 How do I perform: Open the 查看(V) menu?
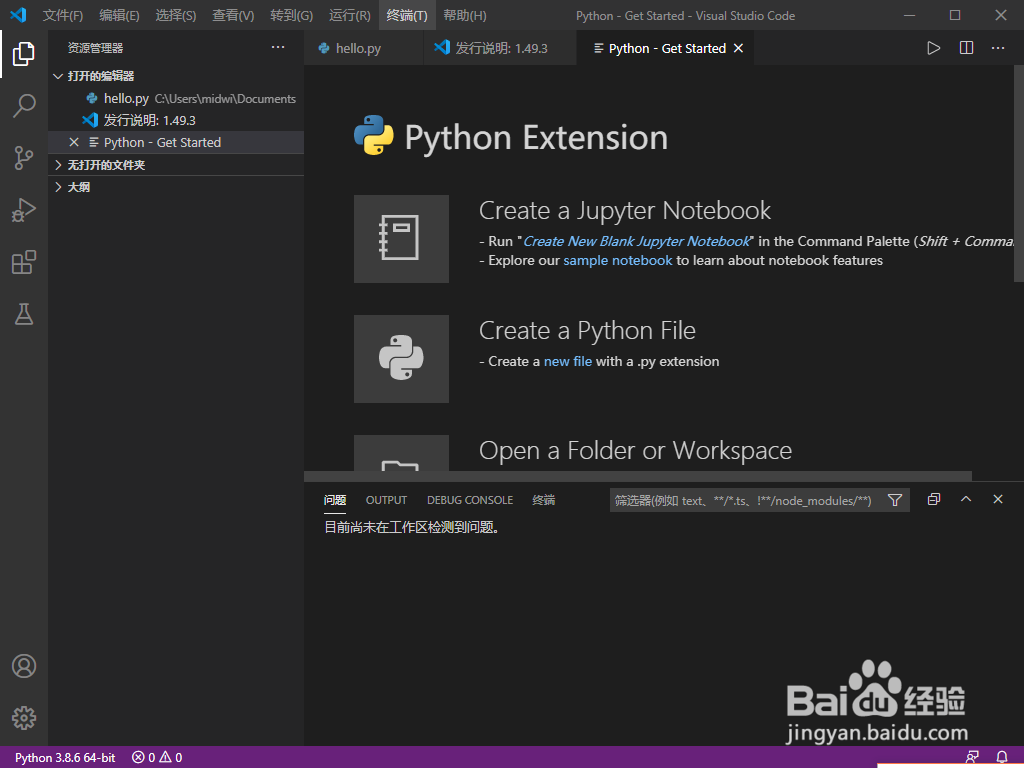233,15
